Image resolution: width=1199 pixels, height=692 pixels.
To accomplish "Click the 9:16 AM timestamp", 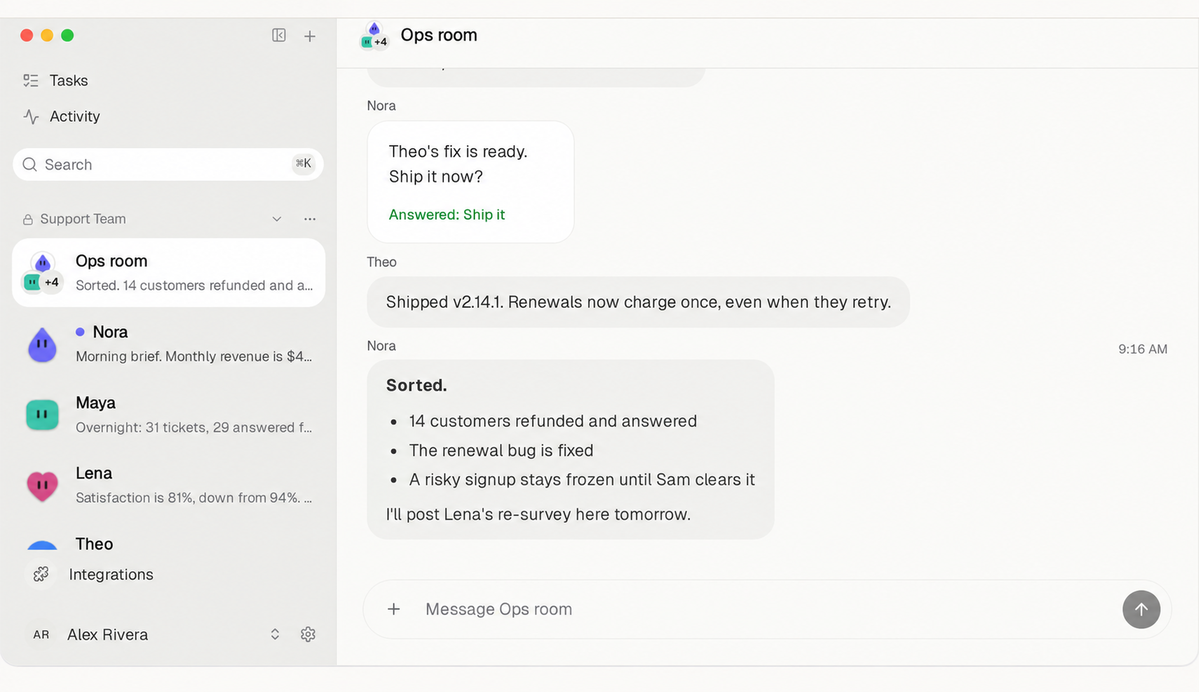I will click(x=1142, y=349).
